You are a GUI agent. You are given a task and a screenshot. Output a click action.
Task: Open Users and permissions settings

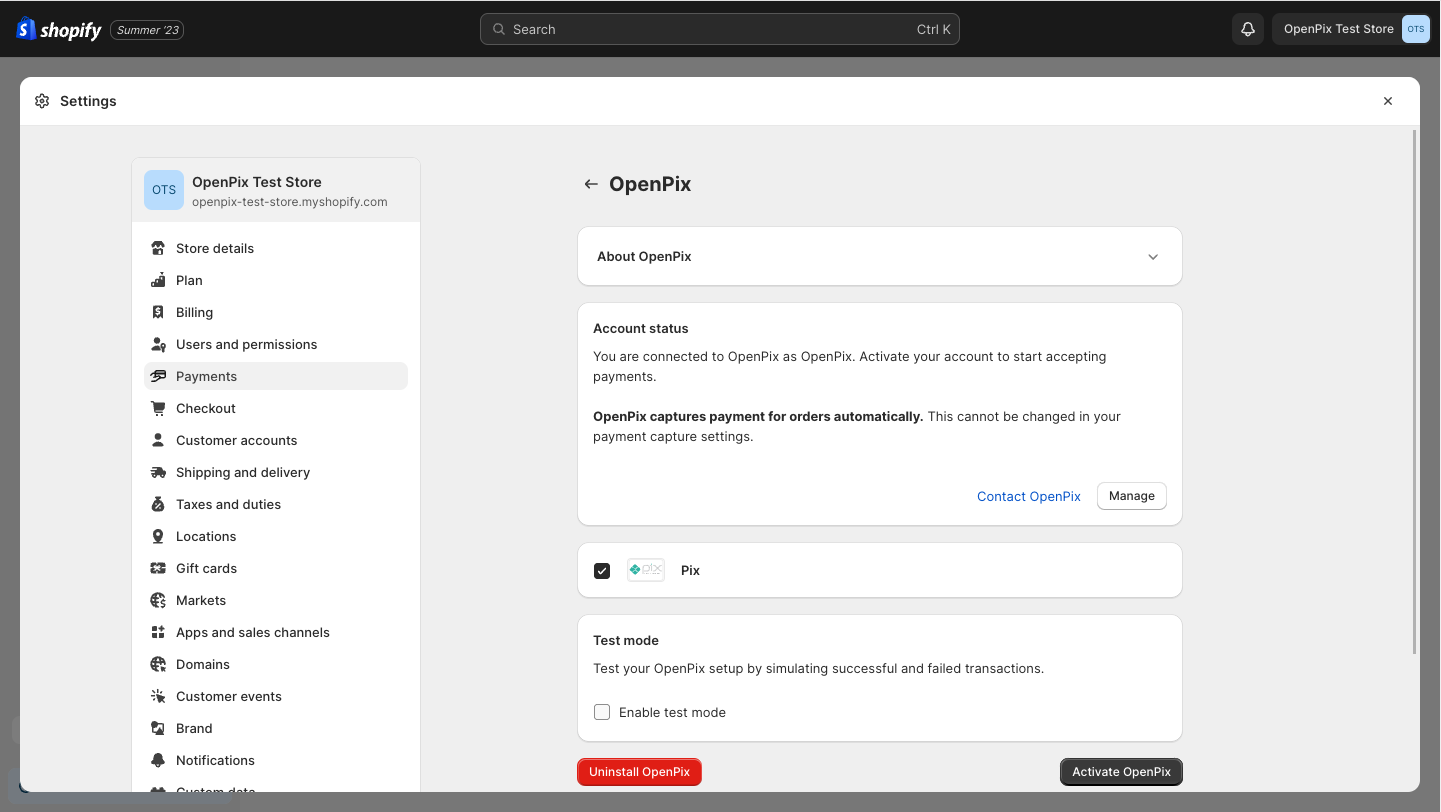[246, 344]
